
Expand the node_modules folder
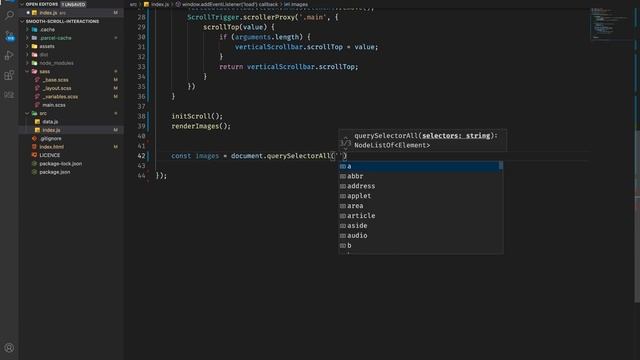27,63
